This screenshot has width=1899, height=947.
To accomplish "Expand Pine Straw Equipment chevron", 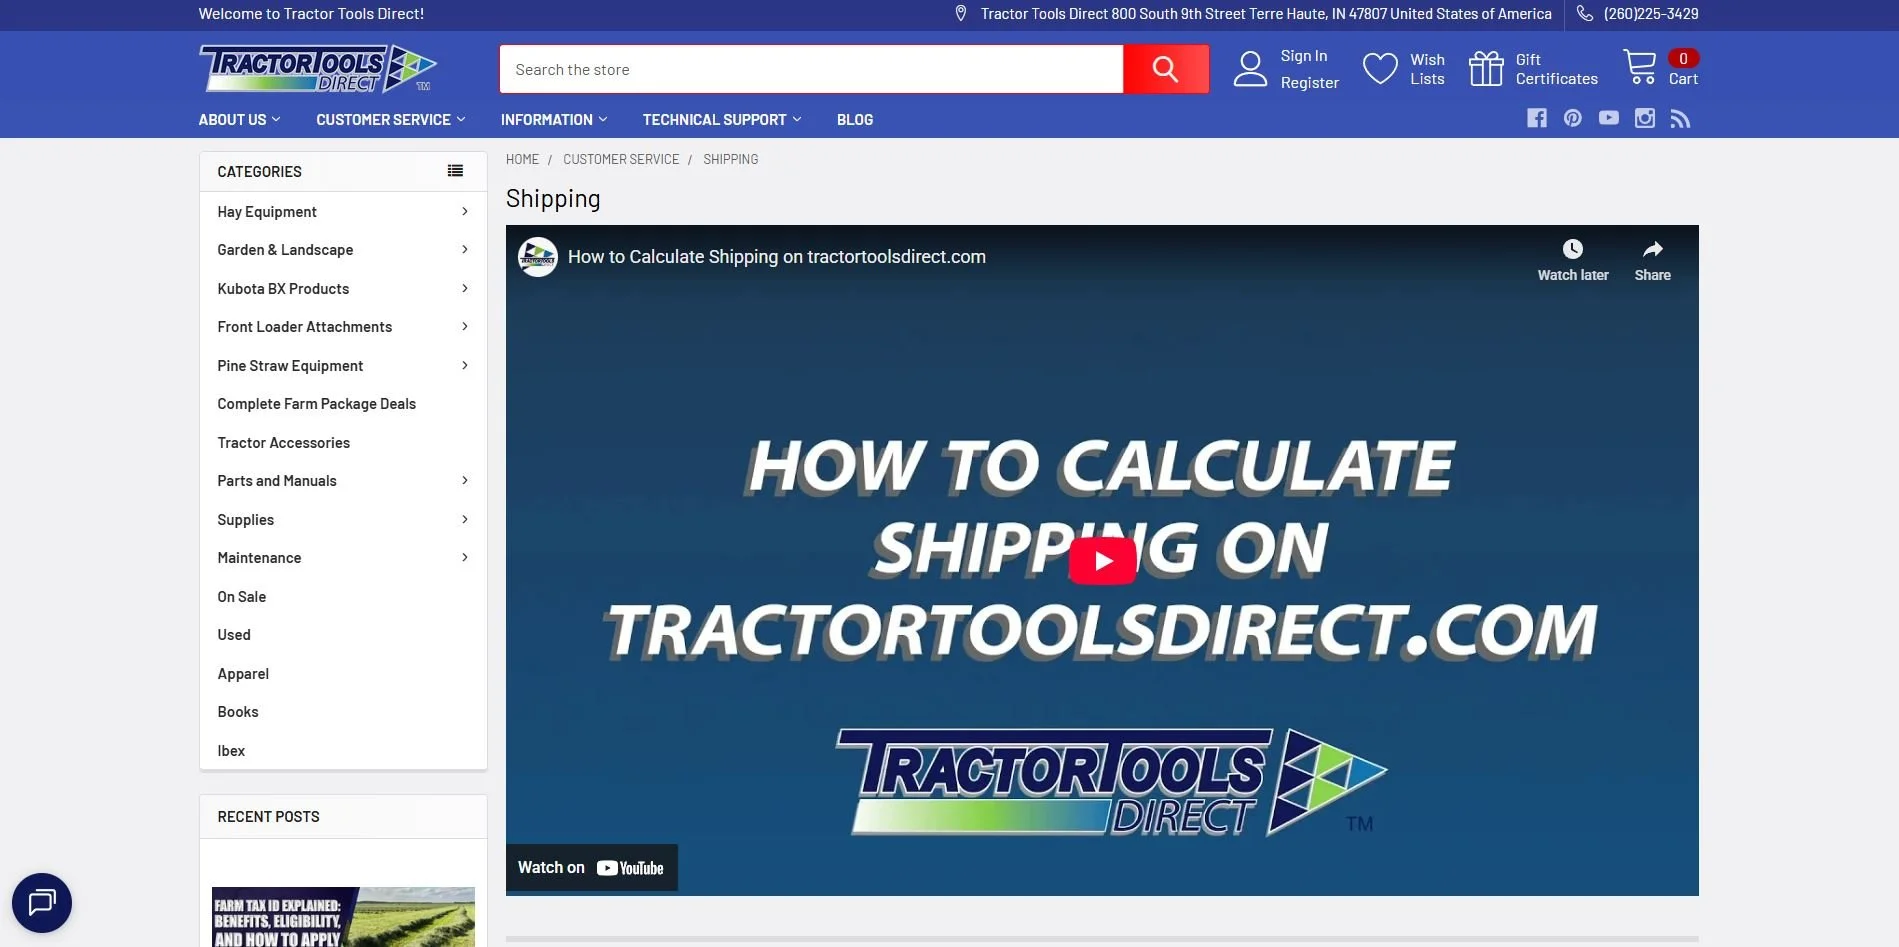I will (x=465, y=366).
